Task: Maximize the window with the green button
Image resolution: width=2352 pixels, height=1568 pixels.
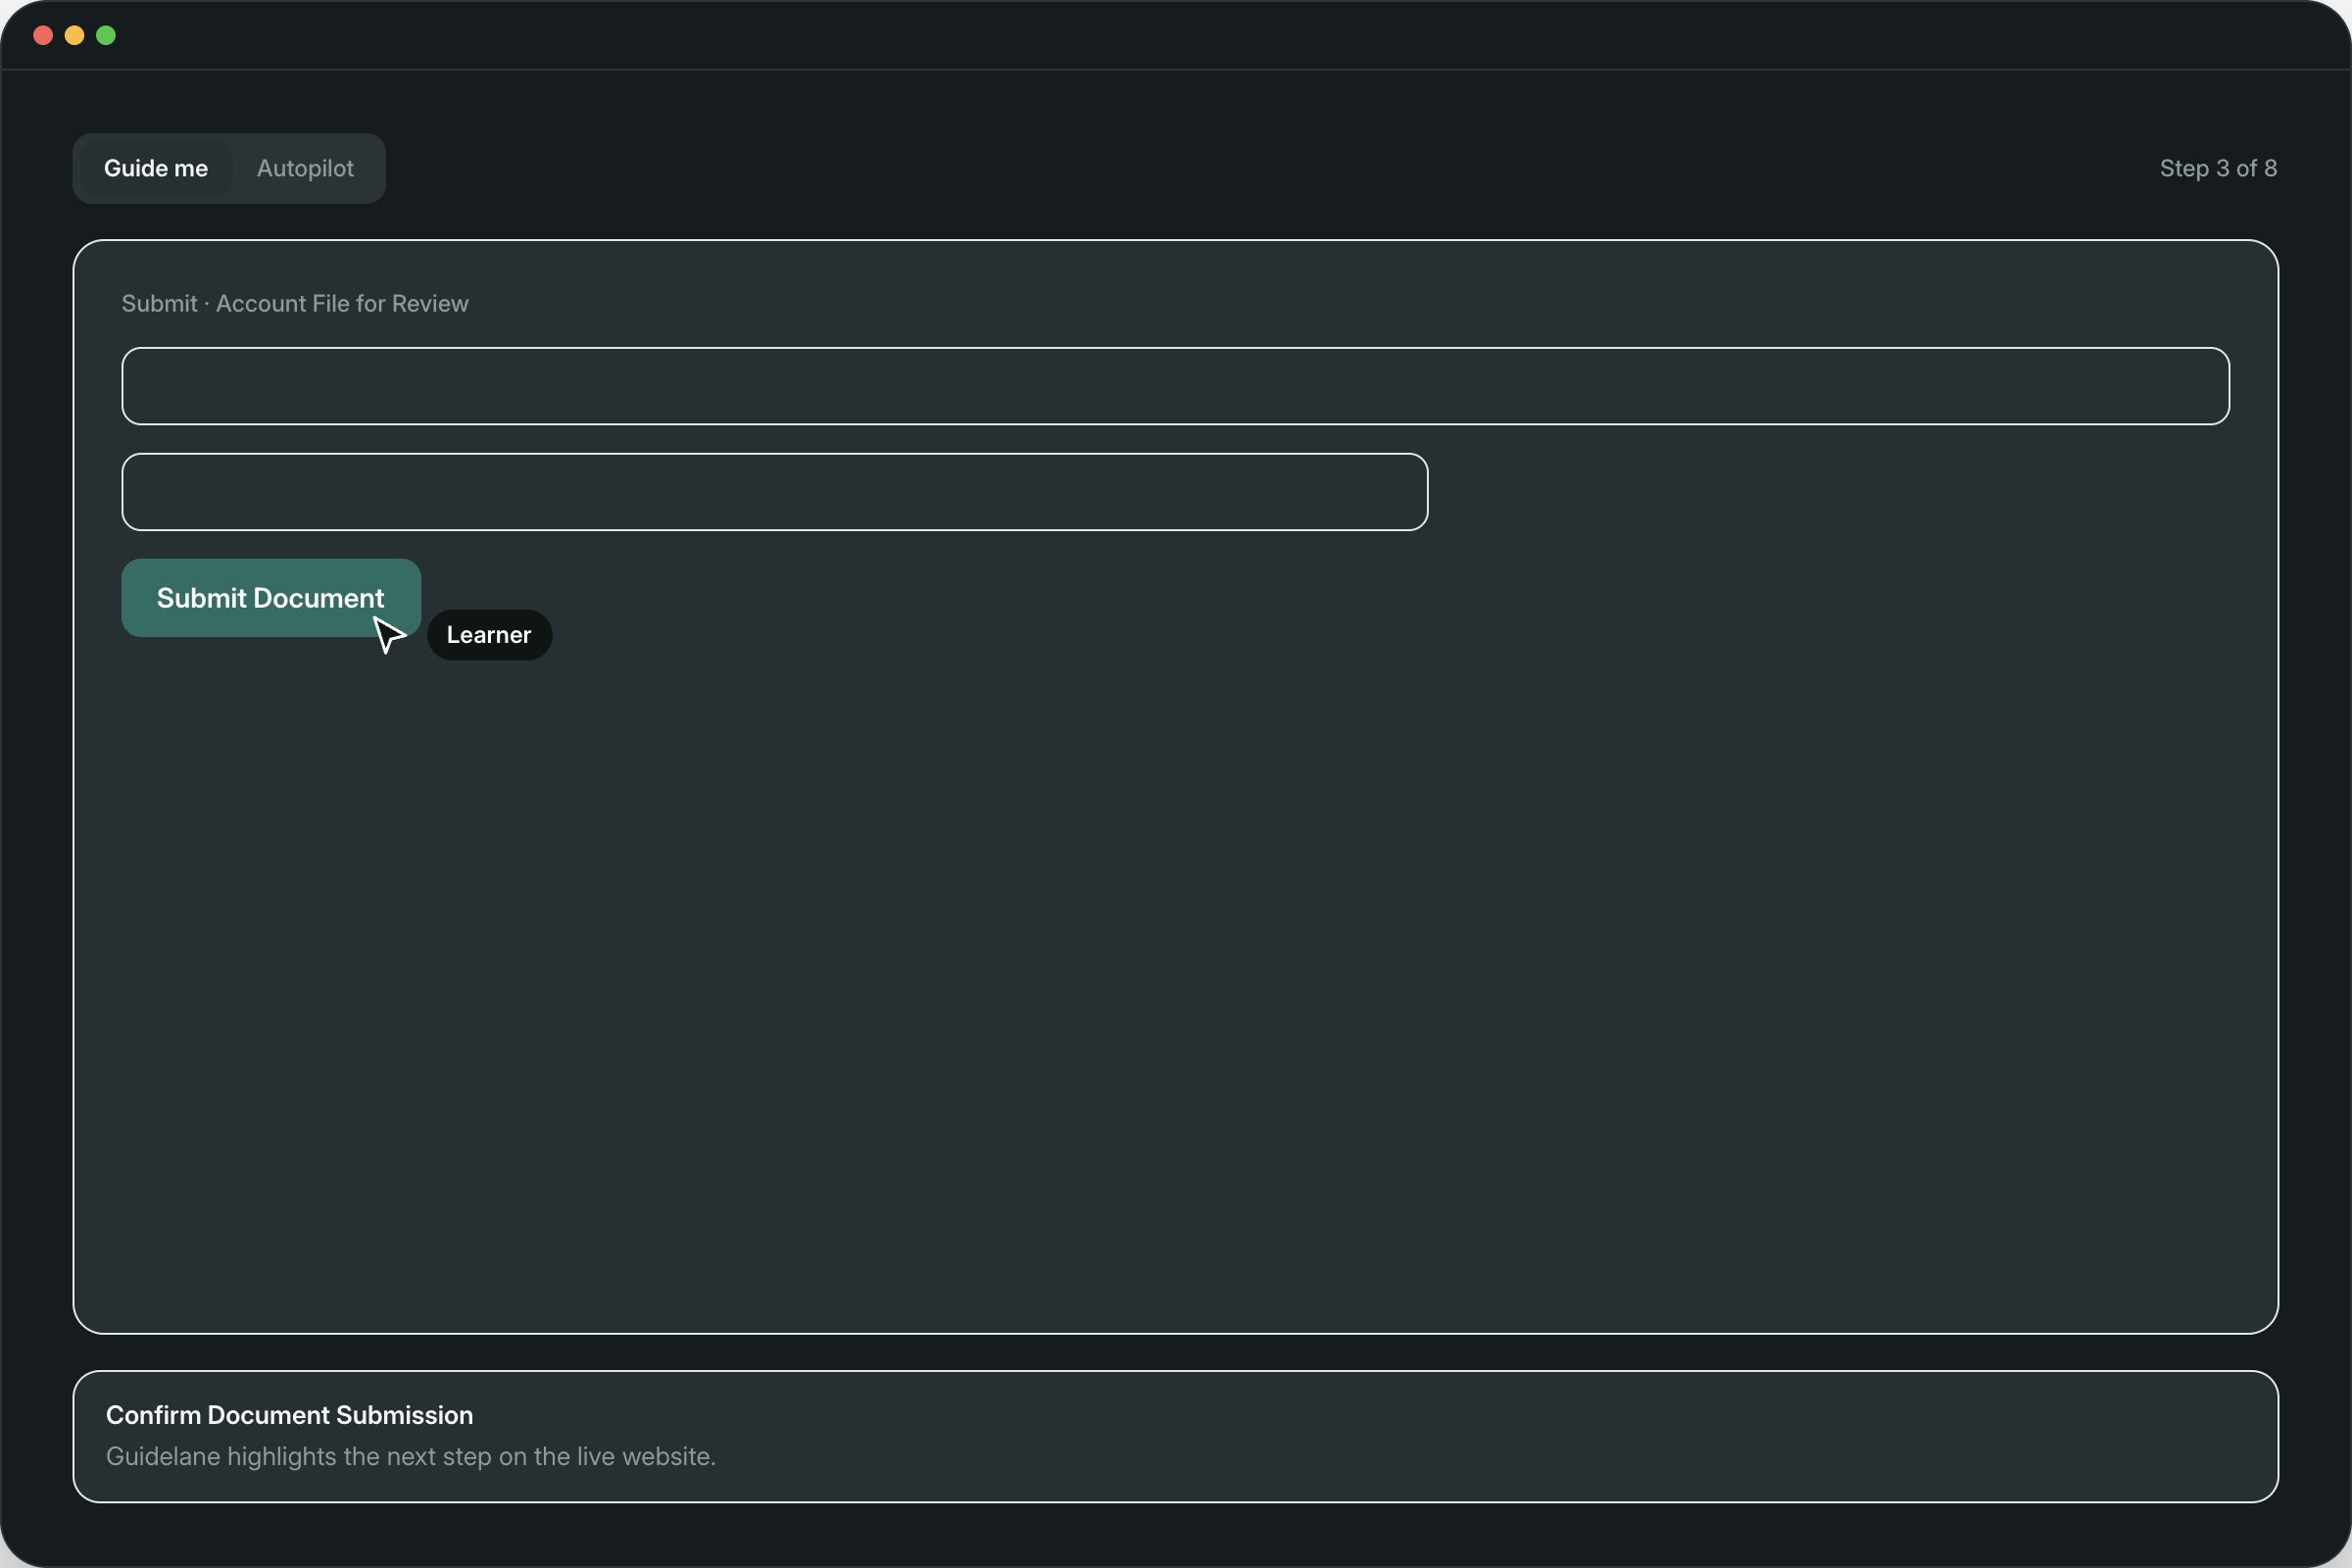Action: (106, 36)
